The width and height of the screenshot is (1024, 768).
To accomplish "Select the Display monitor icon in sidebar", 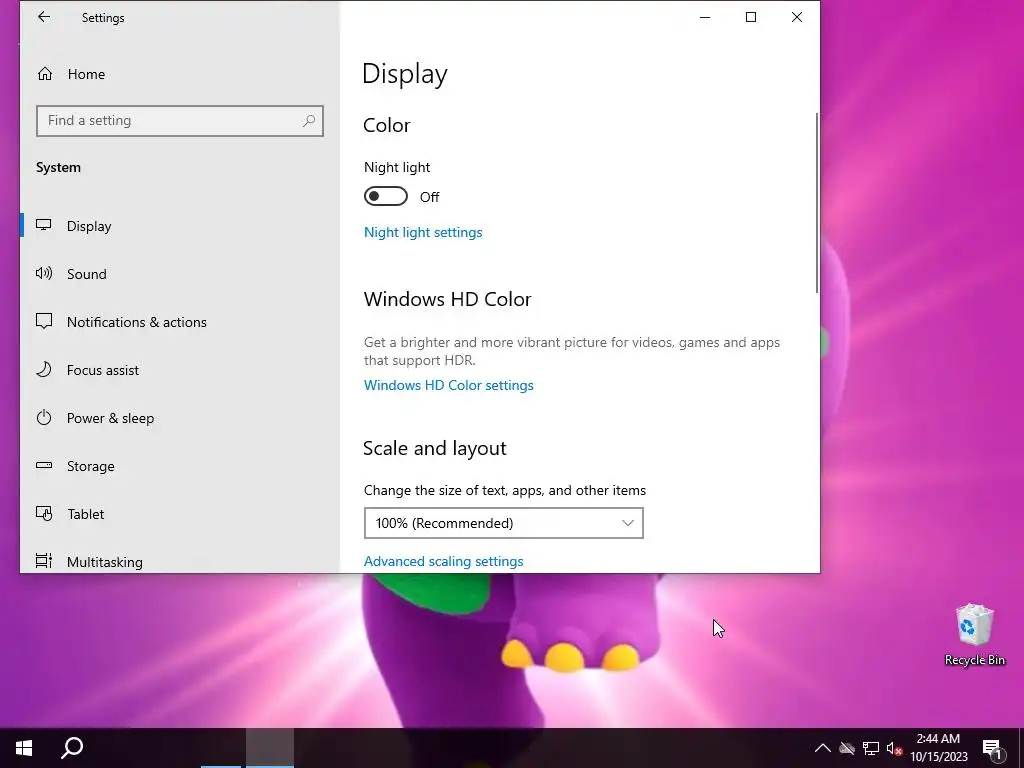I will click(x=44, y=225).
